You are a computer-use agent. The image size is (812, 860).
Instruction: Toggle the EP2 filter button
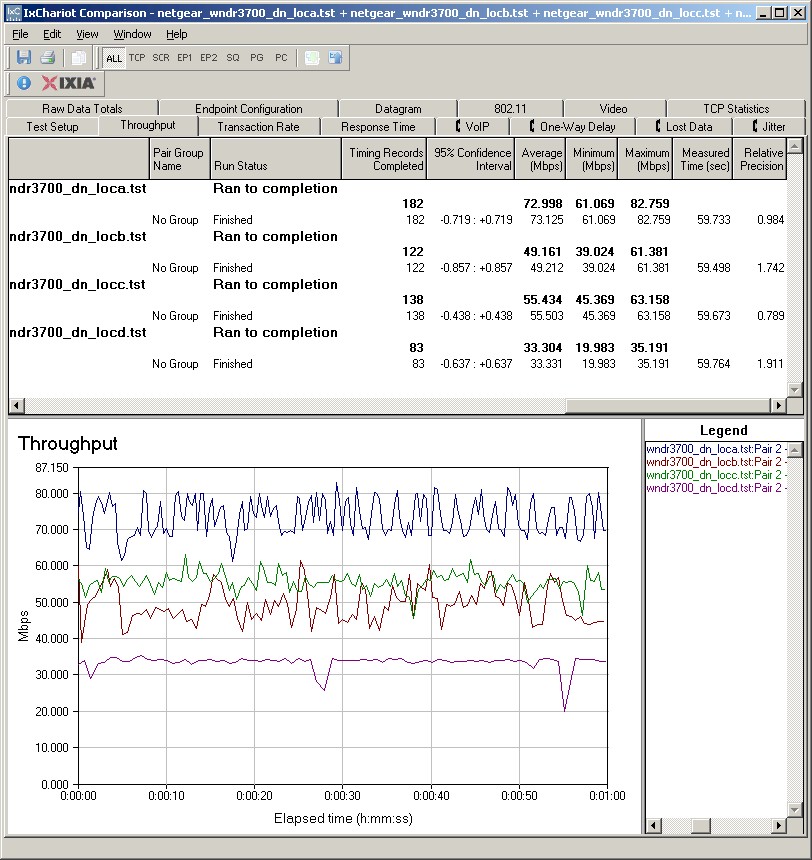click(209, 58)
